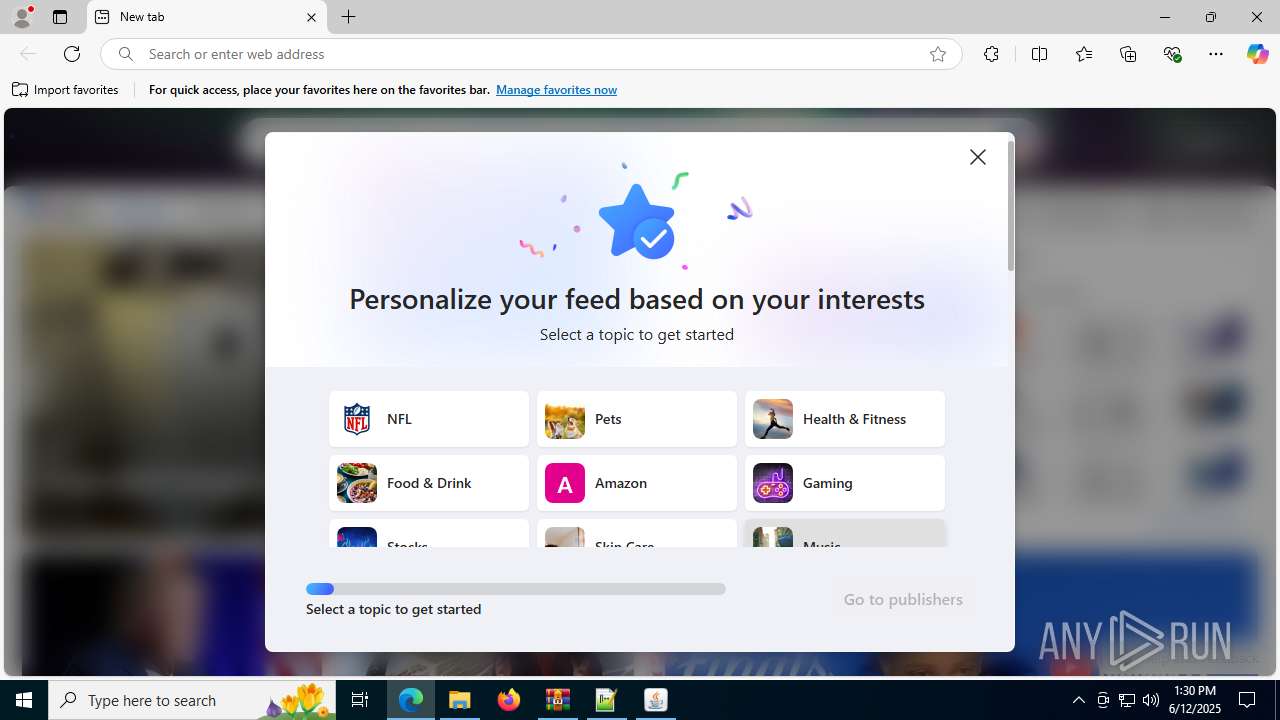The width and height of the screenshot is (1280, 720).
Task: Select the Gaming topic
Action: pos(845,483)
